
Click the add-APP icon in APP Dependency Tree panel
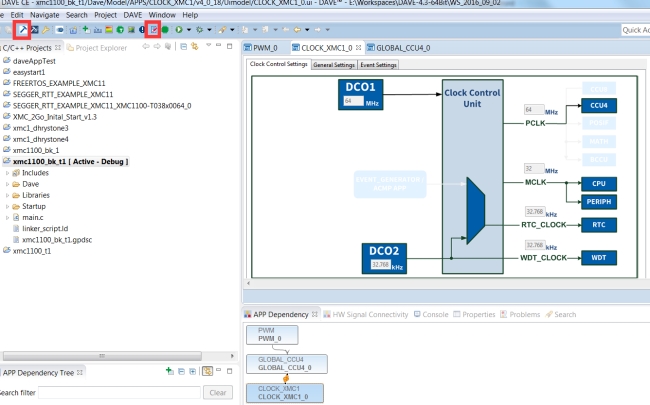[x=170, y=371]
